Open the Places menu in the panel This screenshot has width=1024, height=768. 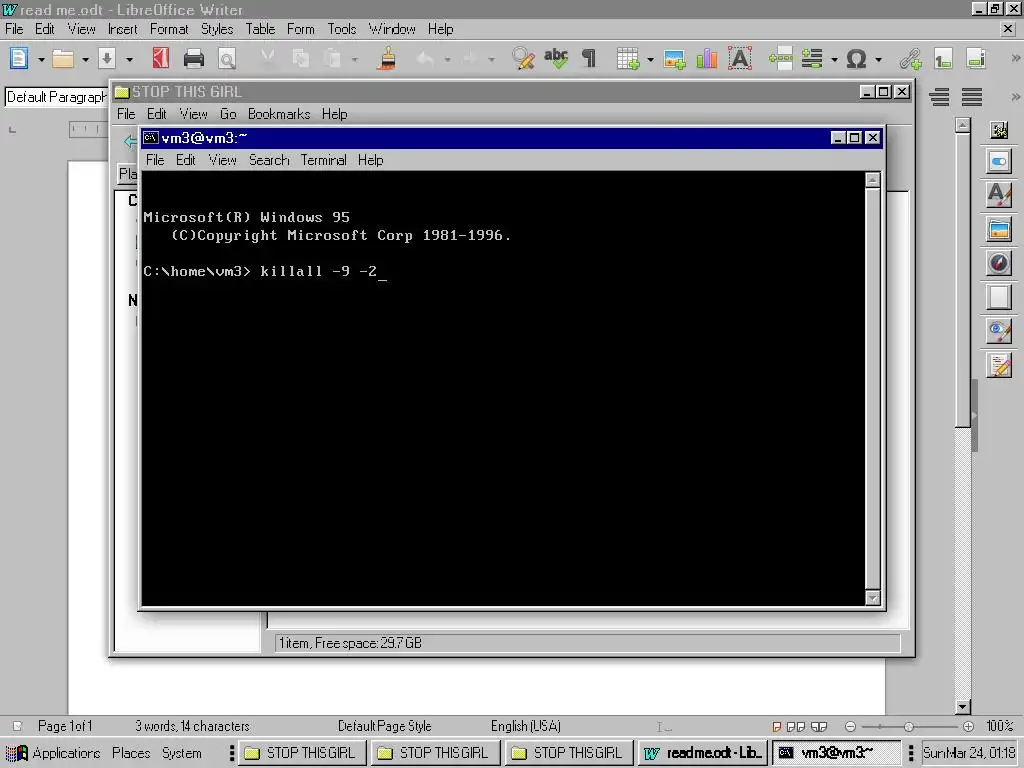tap(131, 753)
